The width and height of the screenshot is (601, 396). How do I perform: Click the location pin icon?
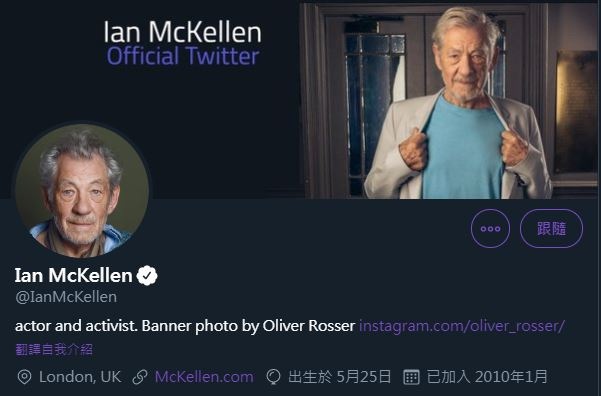[x=25, y=377]
